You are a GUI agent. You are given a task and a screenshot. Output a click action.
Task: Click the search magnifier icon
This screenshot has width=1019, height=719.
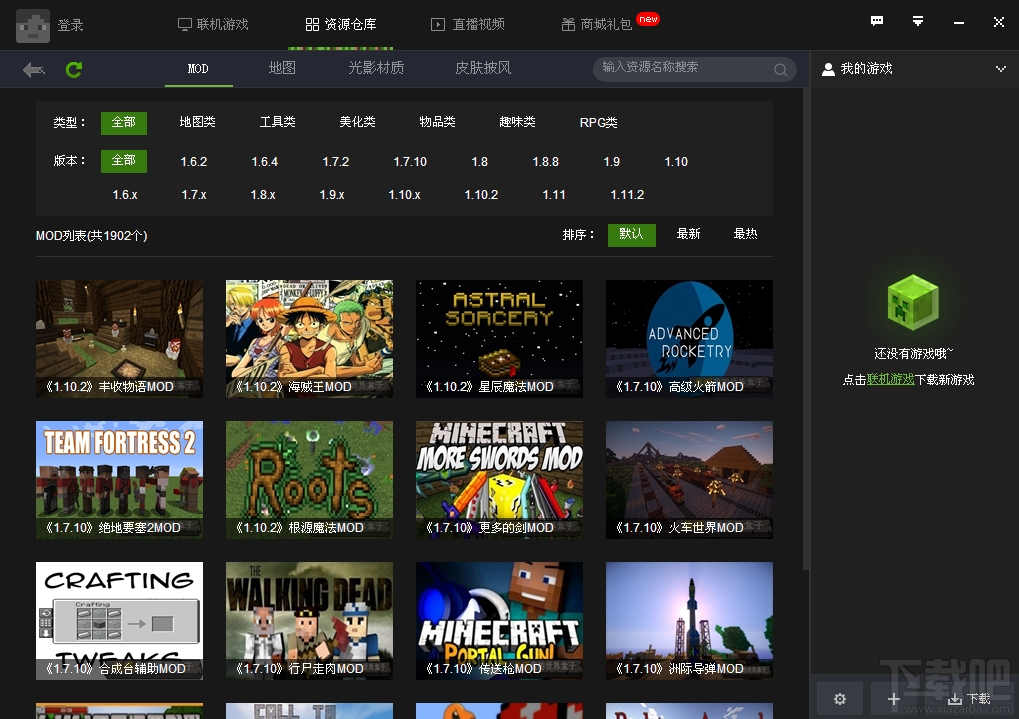point(780,70)
